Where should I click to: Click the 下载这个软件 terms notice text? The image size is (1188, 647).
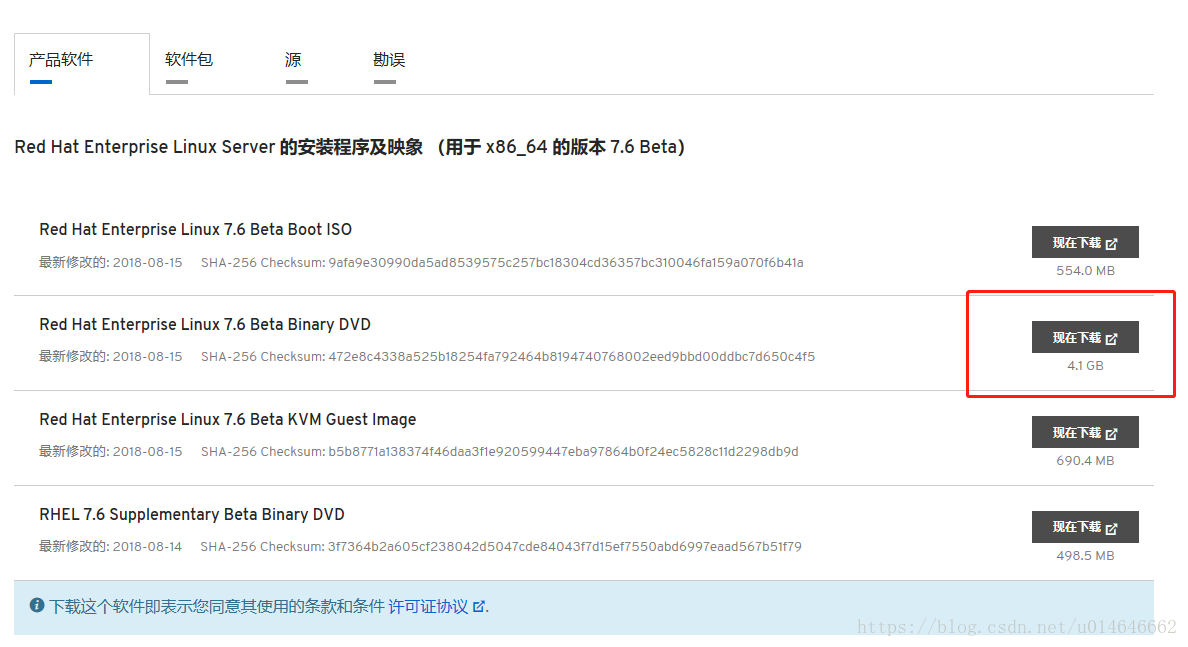point(217,607)
